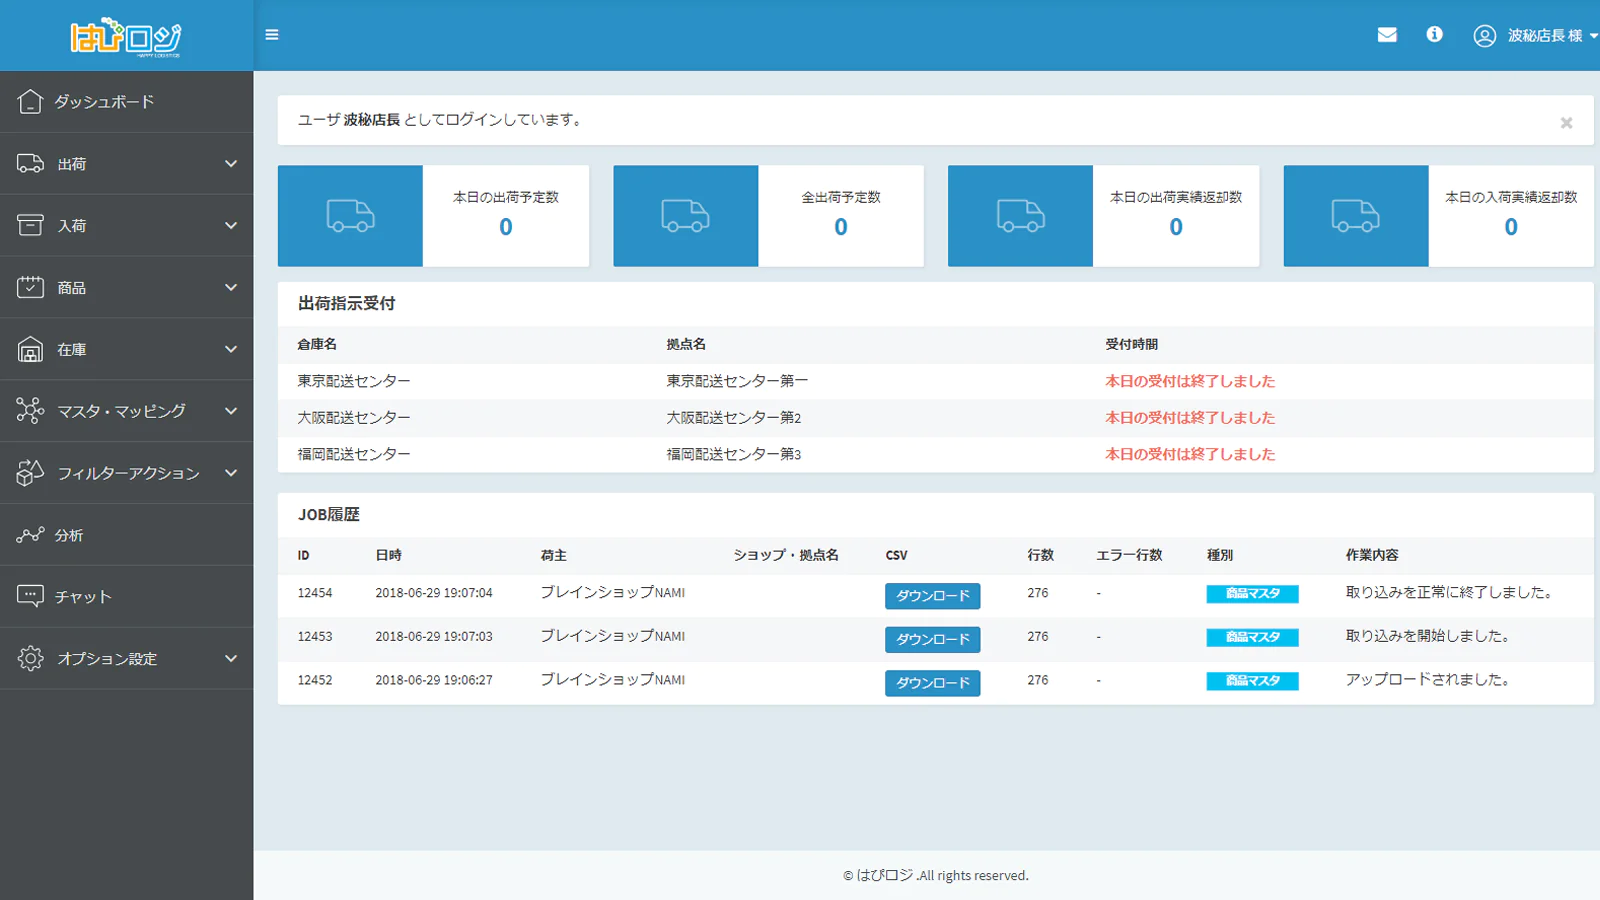Click the envelope messages icon in header
This screenshot has width=1600, height=900.
click(x=1387, y=35)
